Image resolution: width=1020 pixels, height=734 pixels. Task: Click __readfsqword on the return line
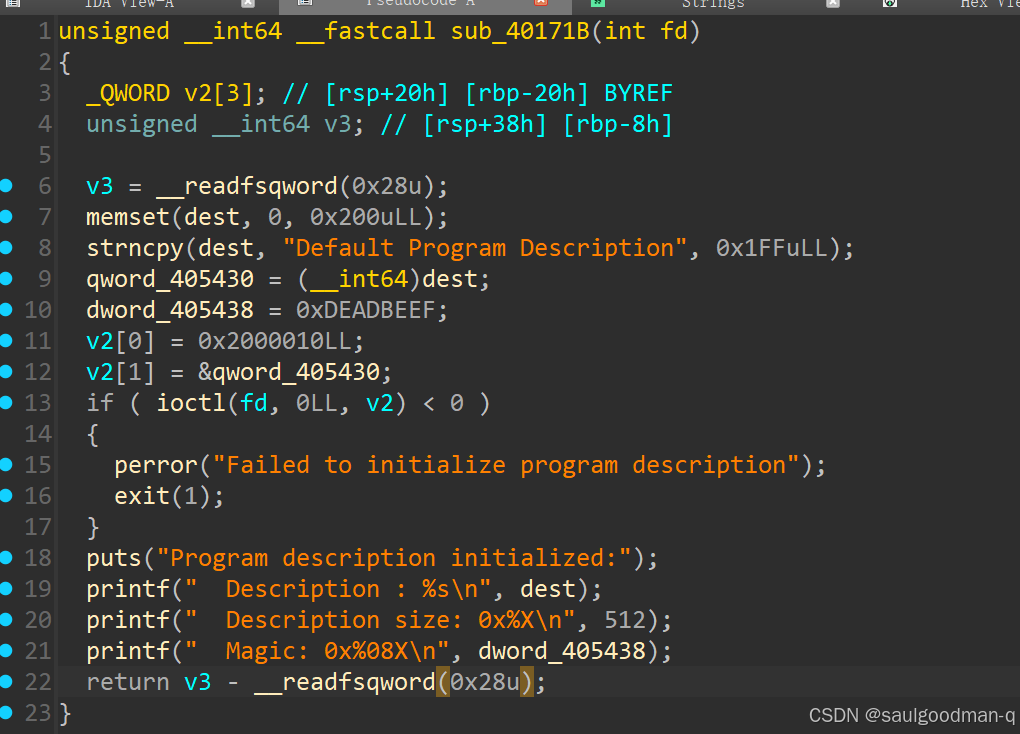coord(345,681)
